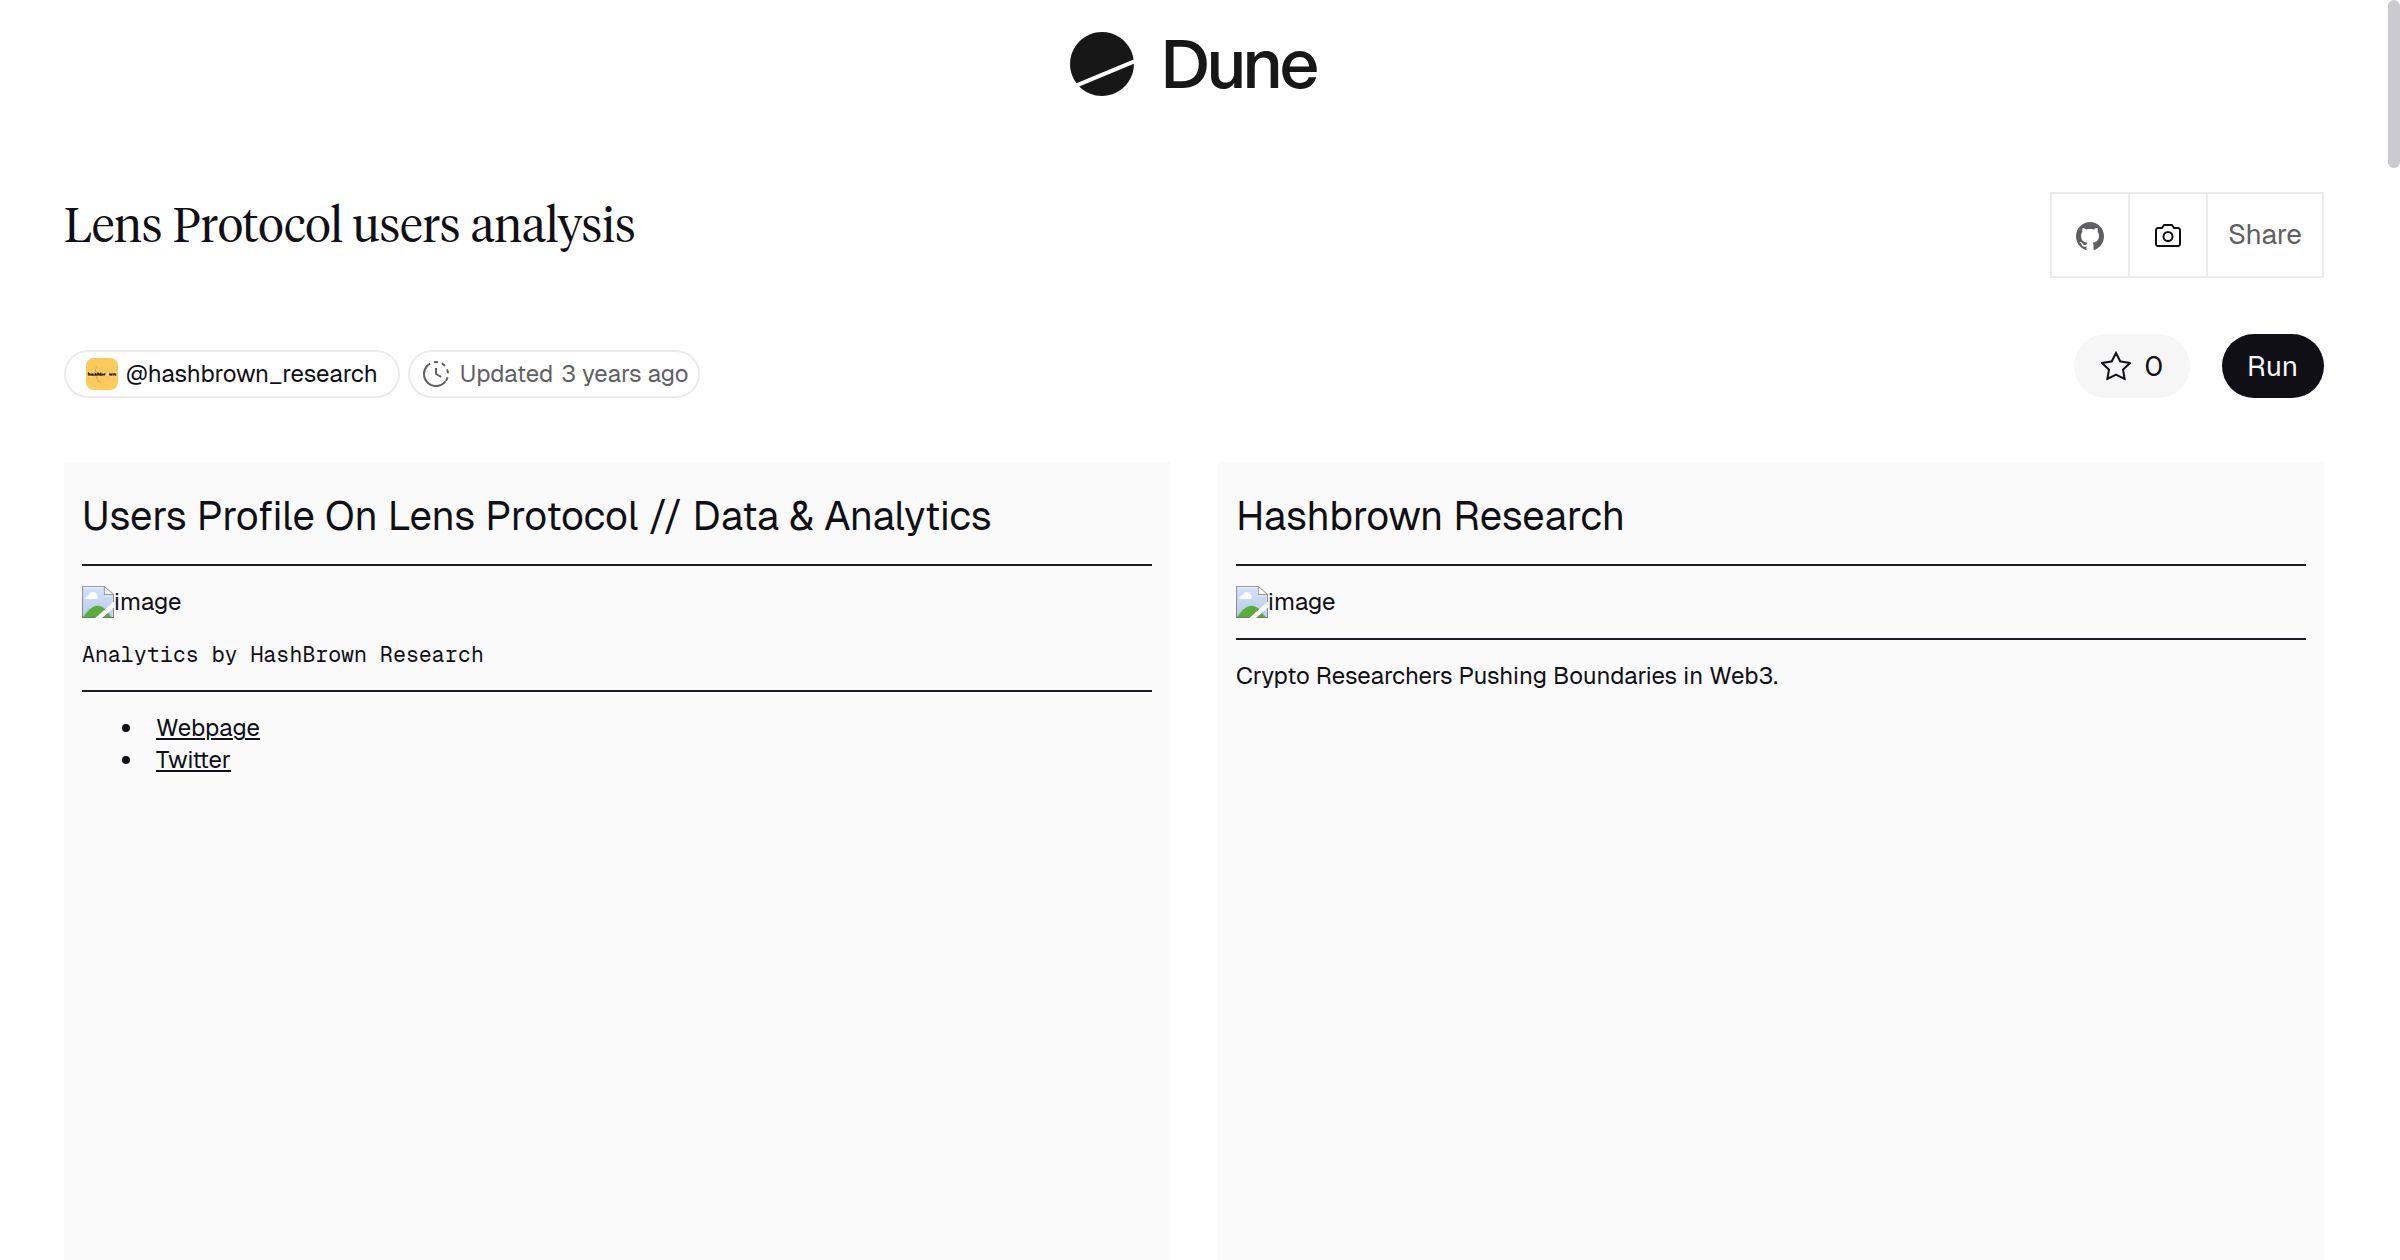
Task: Click the favorite count showing 0
Action: (x=2152, y=367)
